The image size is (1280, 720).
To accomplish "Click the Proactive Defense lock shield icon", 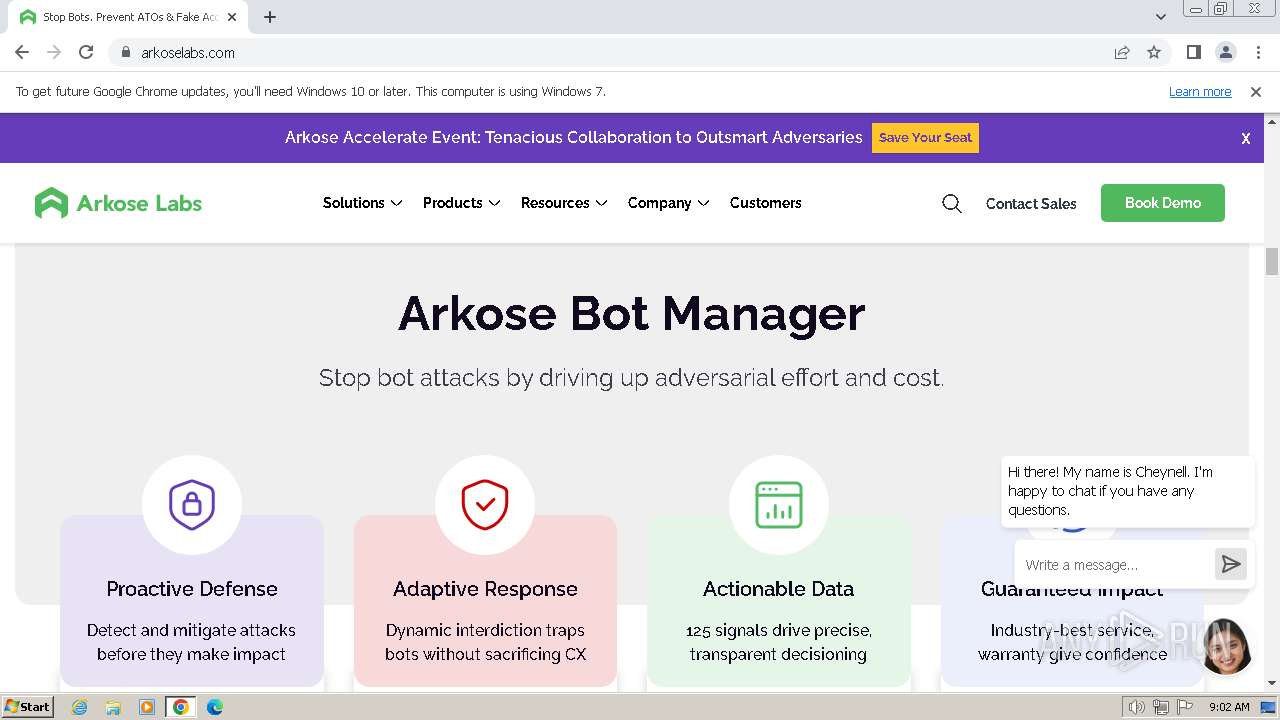I will [192, 505].
